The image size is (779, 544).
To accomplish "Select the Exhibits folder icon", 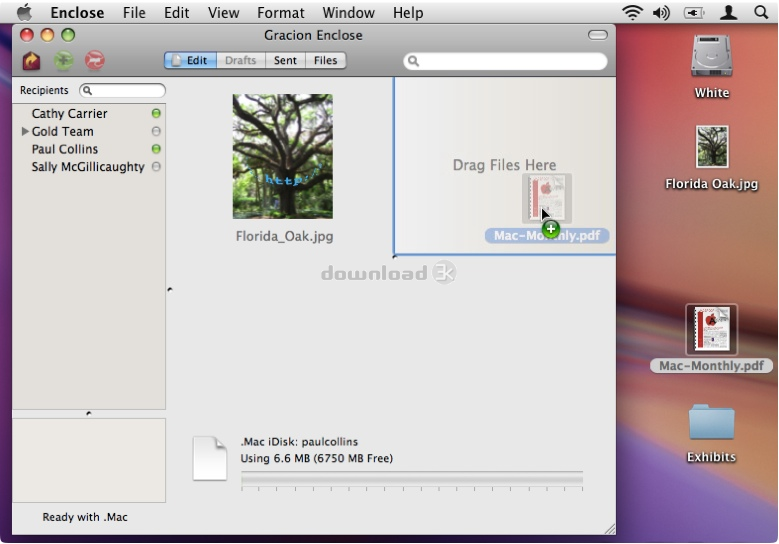I will click(711, 422).
